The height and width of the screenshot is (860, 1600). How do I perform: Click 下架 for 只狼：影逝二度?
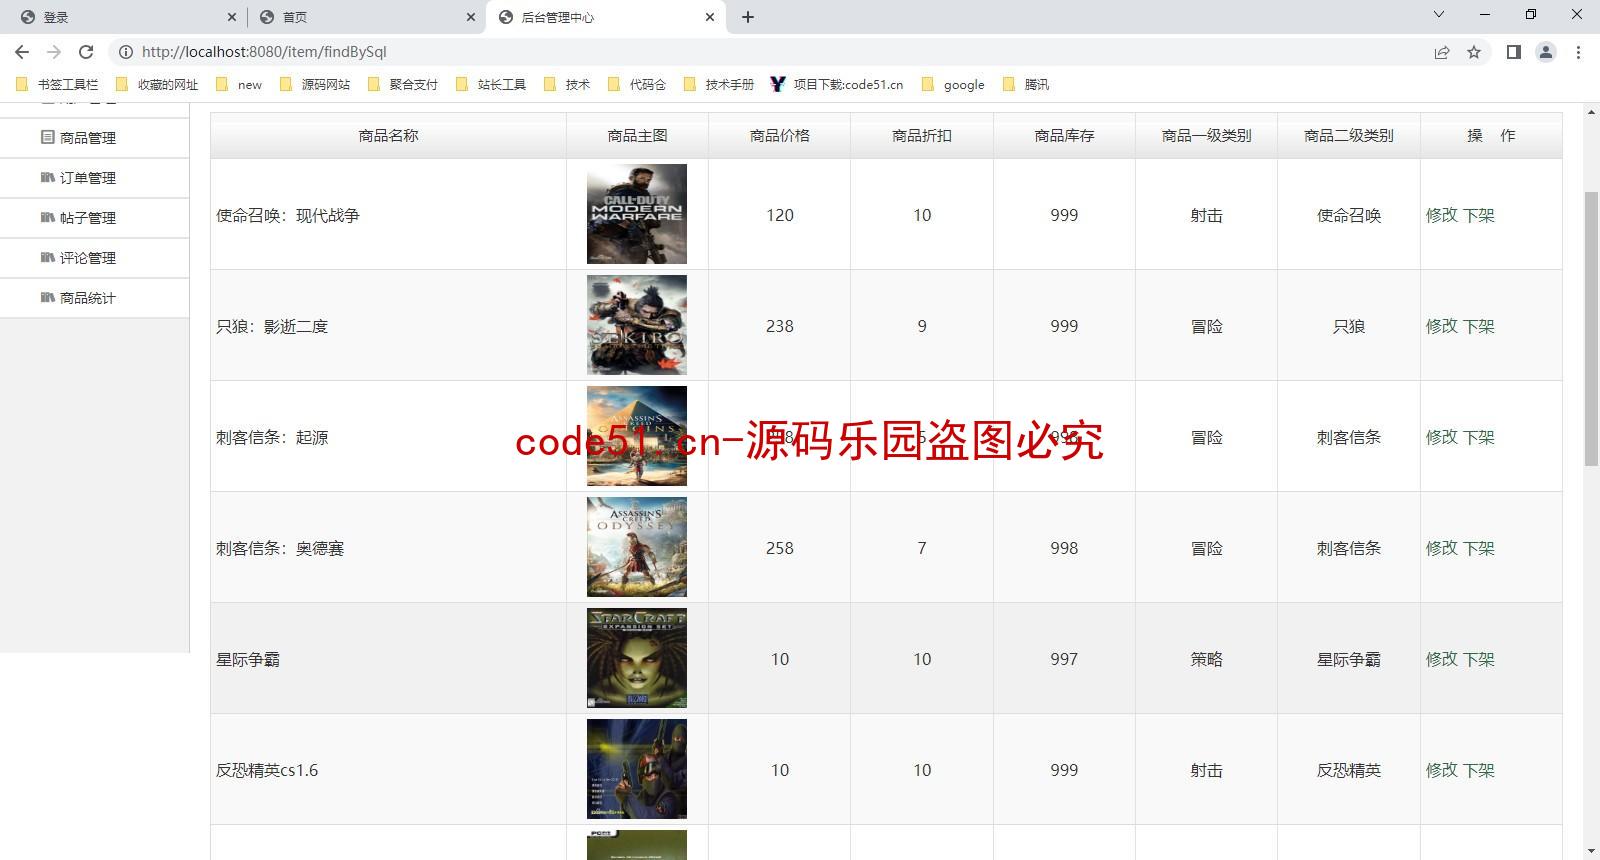click(x=1479, y=326)
